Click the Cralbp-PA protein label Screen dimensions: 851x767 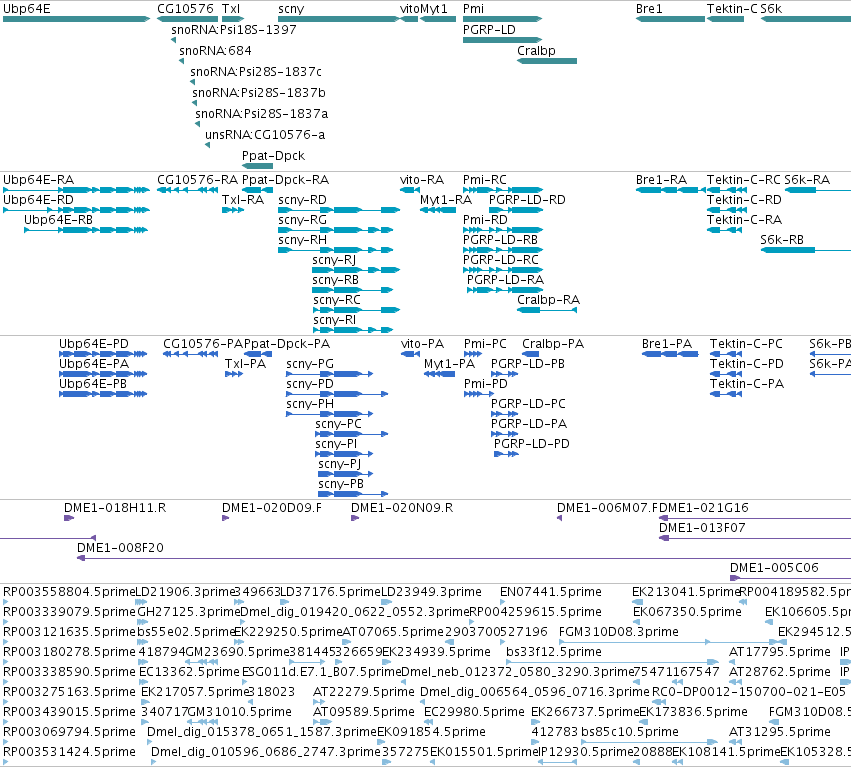tap(553, 344)
